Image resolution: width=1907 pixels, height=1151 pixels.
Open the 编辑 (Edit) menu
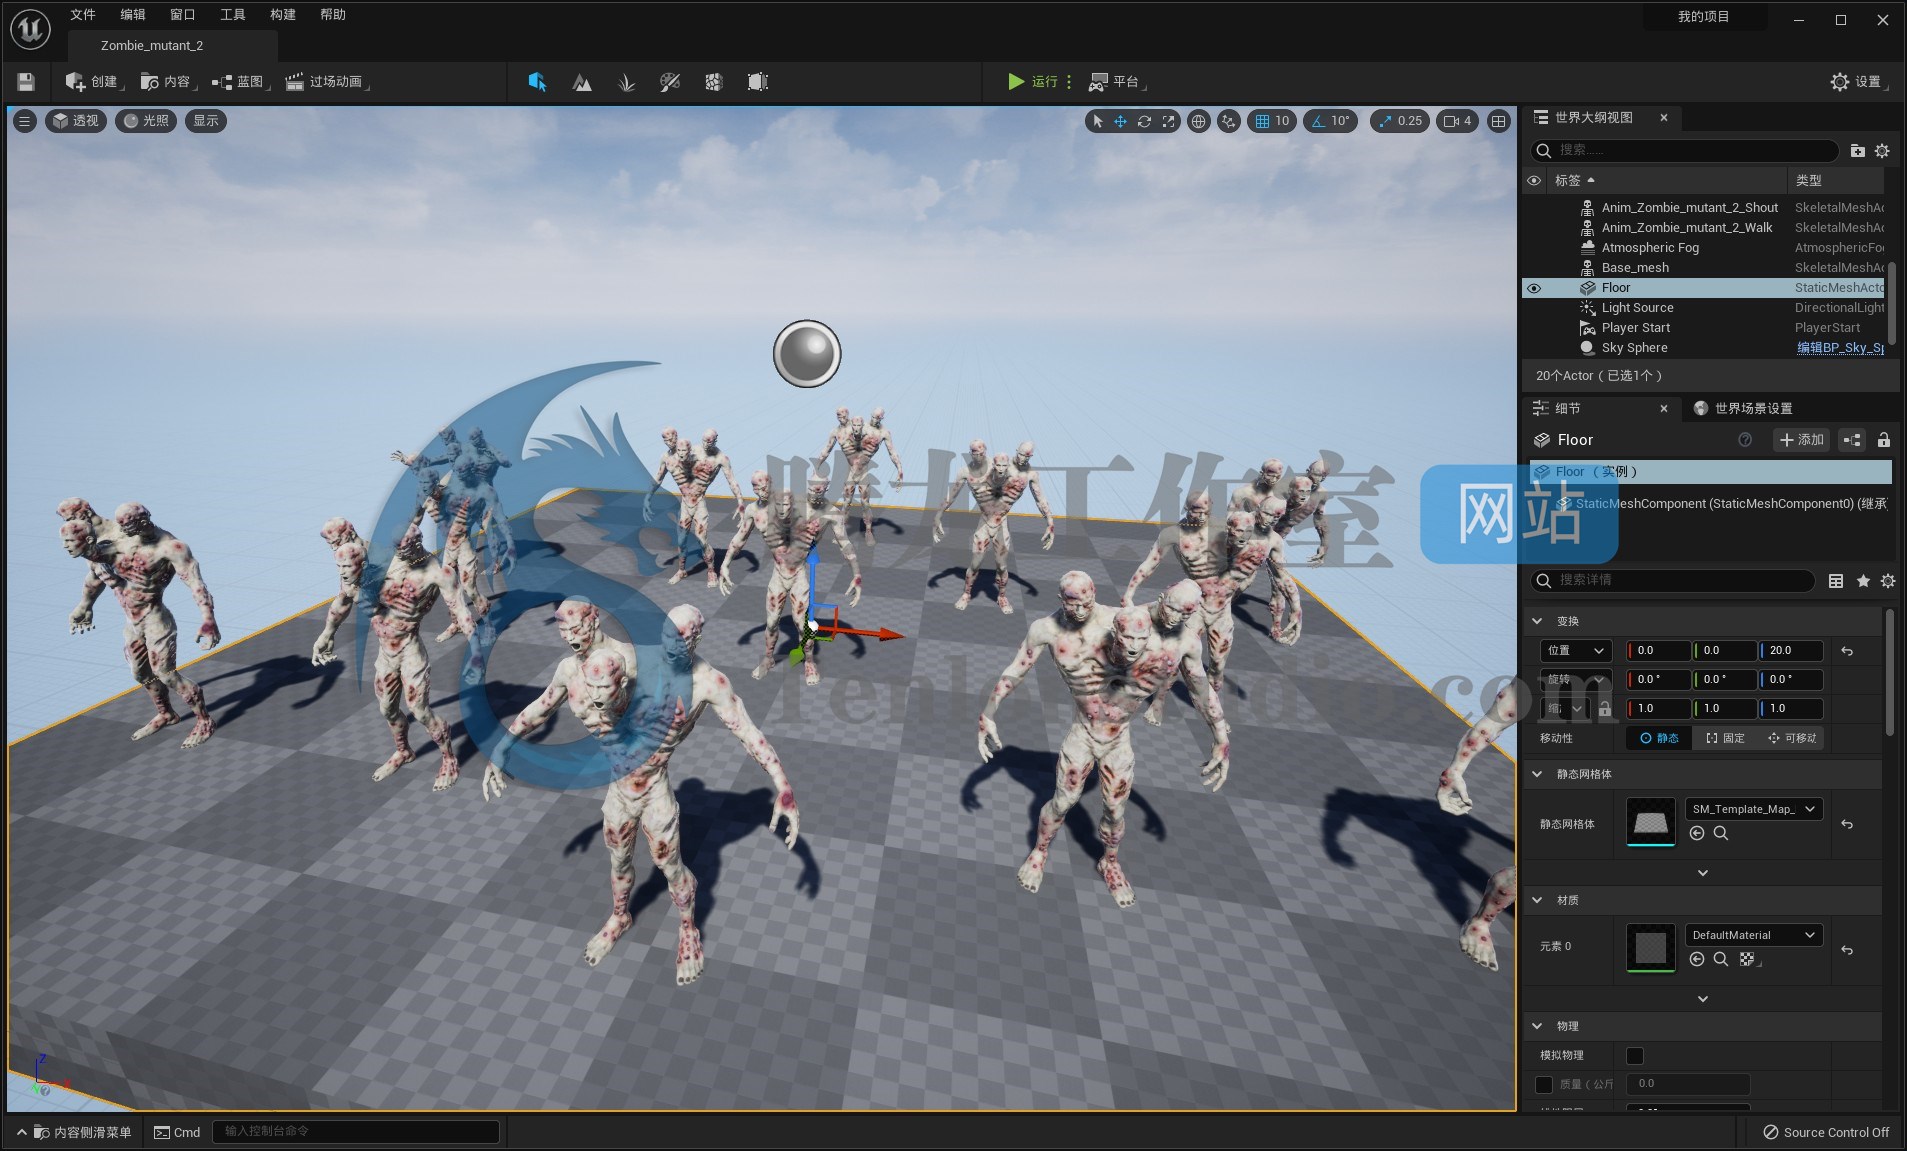pos(133,15)
